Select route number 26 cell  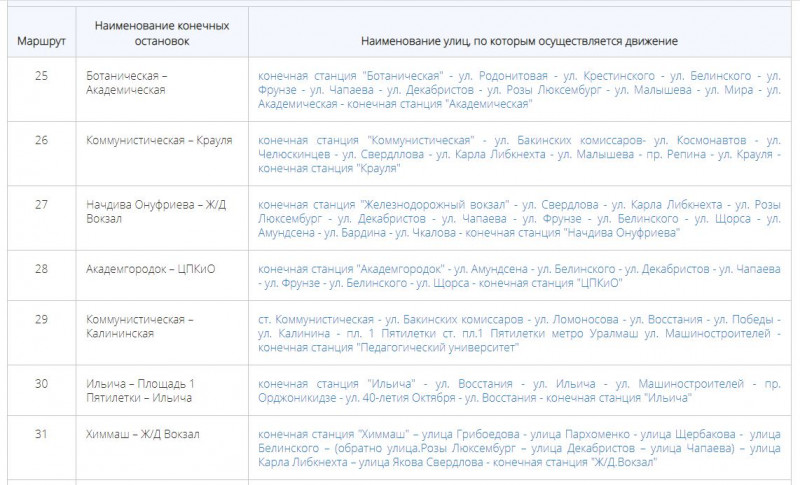click(x=41, y=140)
